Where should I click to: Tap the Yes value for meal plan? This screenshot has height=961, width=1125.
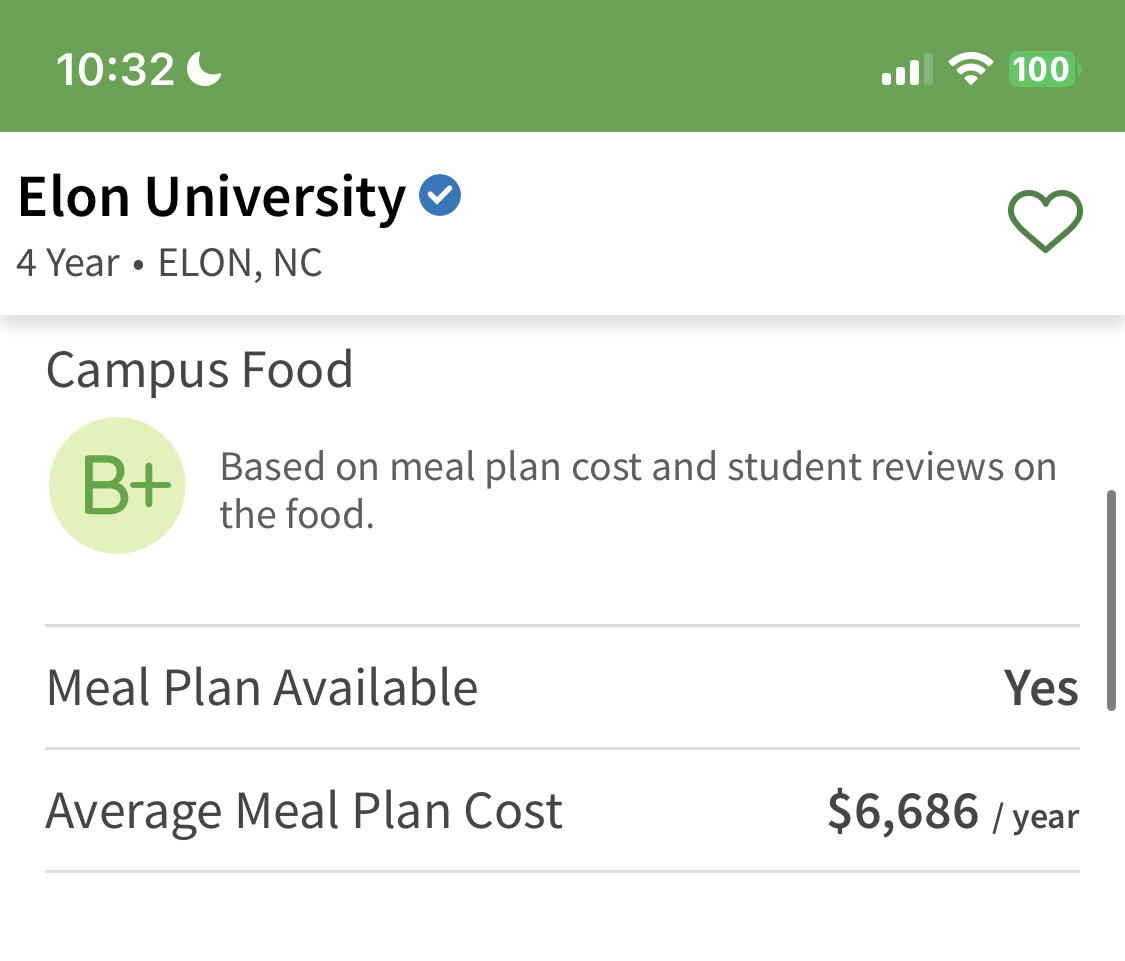pyautogui.click(x=1040, y=688)
